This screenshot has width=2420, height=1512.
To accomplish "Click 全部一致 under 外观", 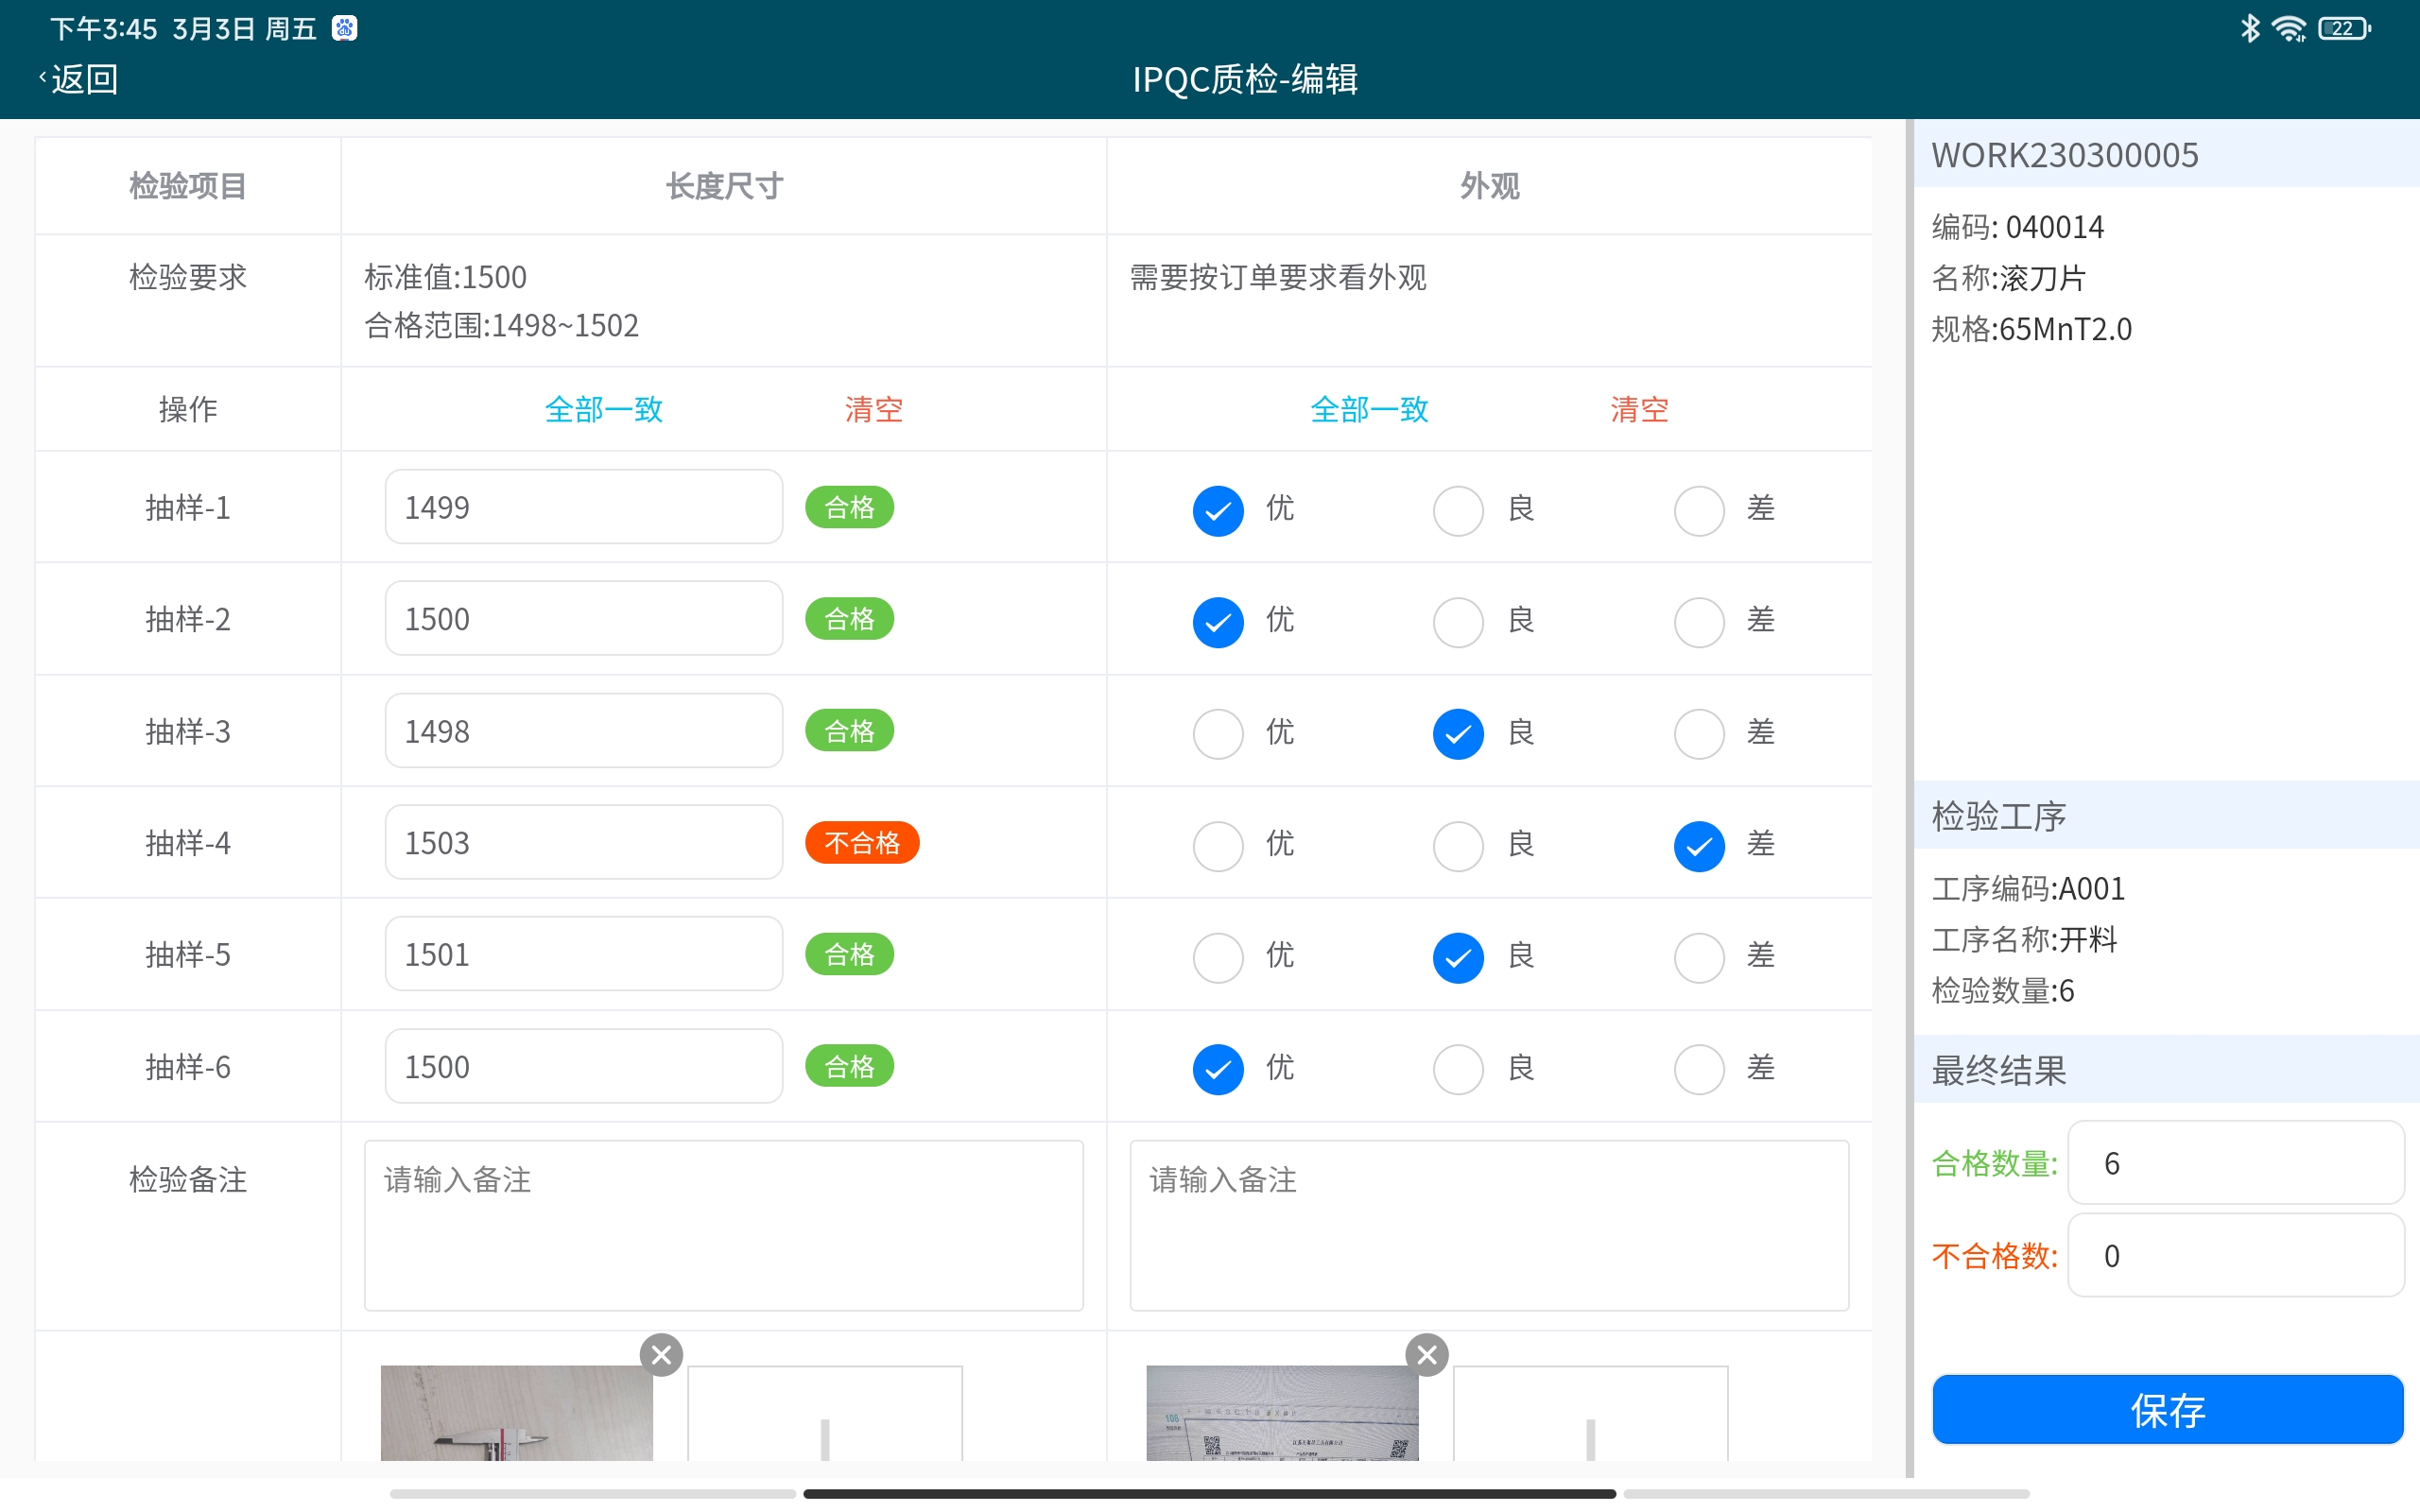I will (1369, 409).
